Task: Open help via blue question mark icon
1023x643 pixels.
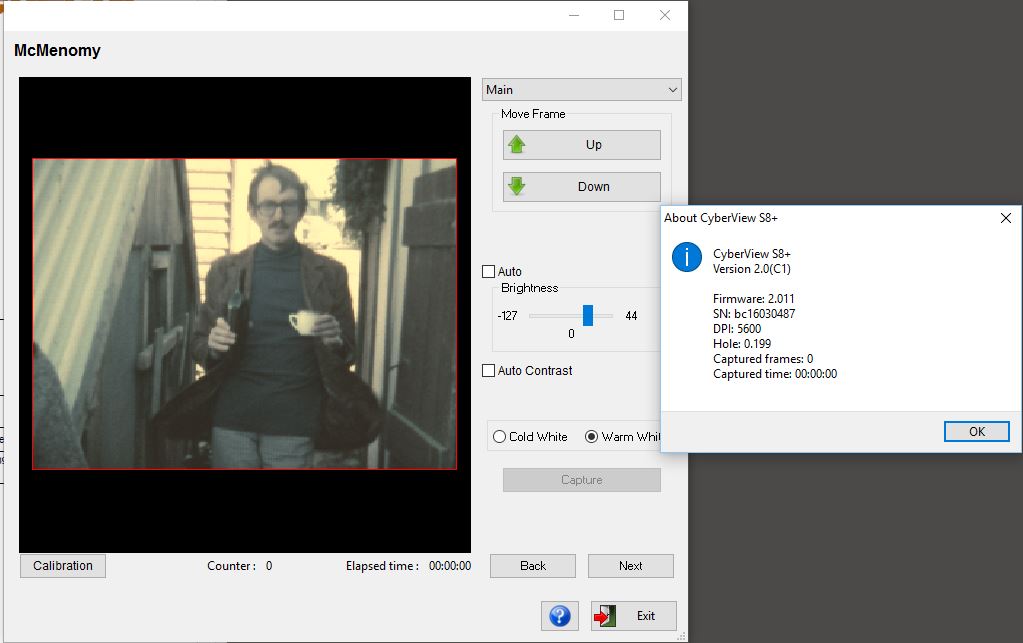Action: (x=560, y=616)
